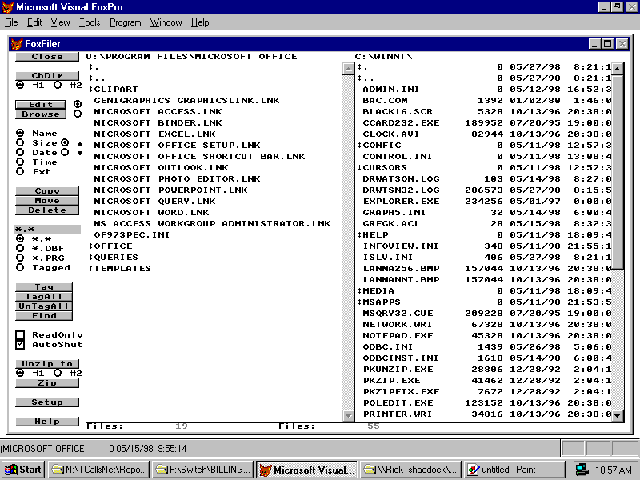
Task: Select the *.PRG filter radio button
Action: coord(20,258)
